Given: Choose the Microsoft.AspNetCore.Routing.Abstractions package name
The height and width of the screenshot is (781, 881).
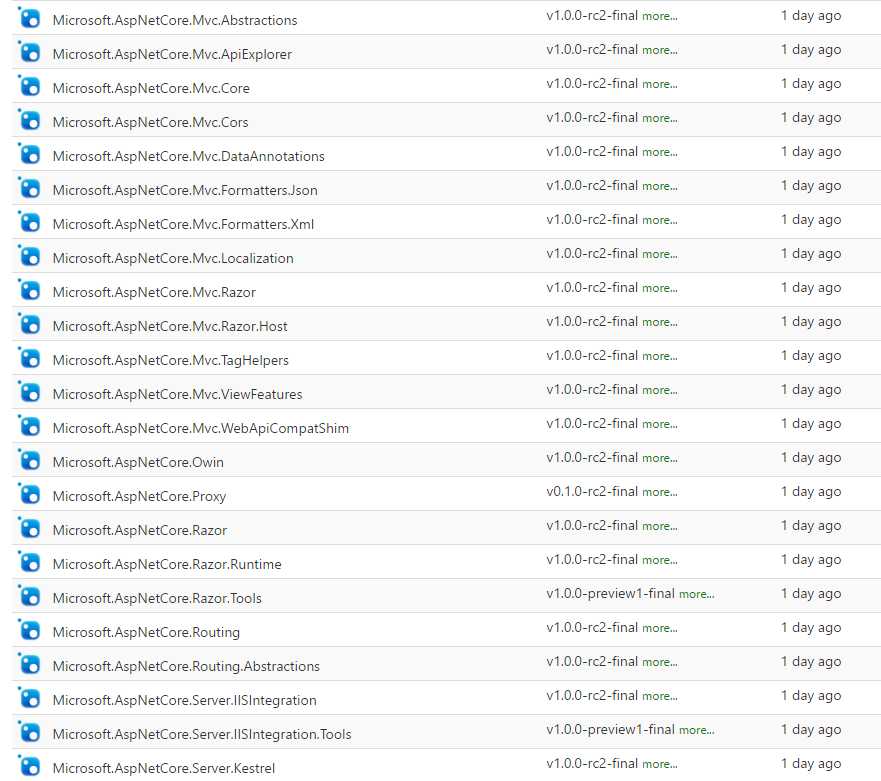Looking at the screenshot, I should click(x=186, y=666).
